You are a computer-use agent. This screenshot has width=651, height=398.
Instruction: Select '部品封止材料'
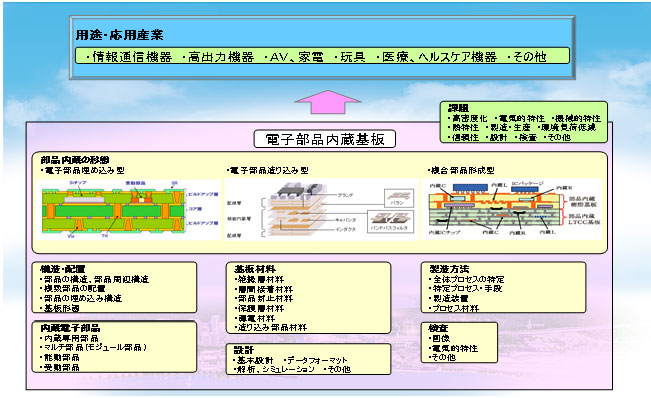(265, 298)
